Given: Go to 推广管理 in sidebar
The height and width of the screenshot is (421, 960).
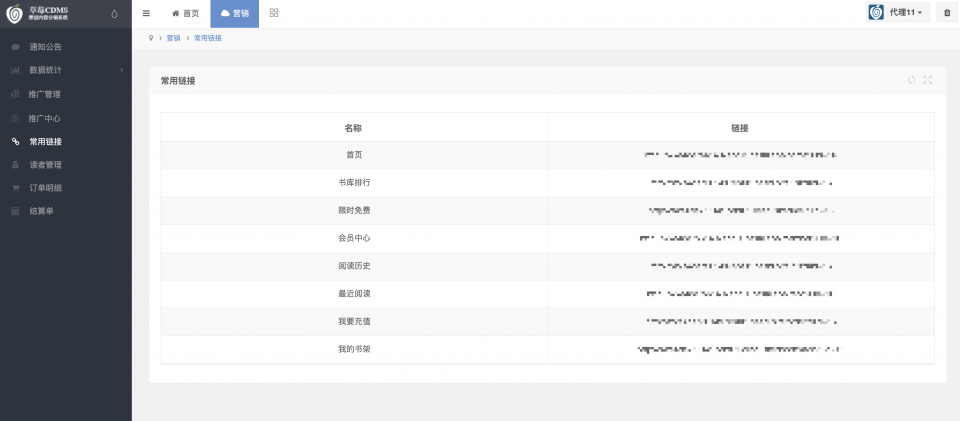Looking at the screenshot, I should 66,94.
